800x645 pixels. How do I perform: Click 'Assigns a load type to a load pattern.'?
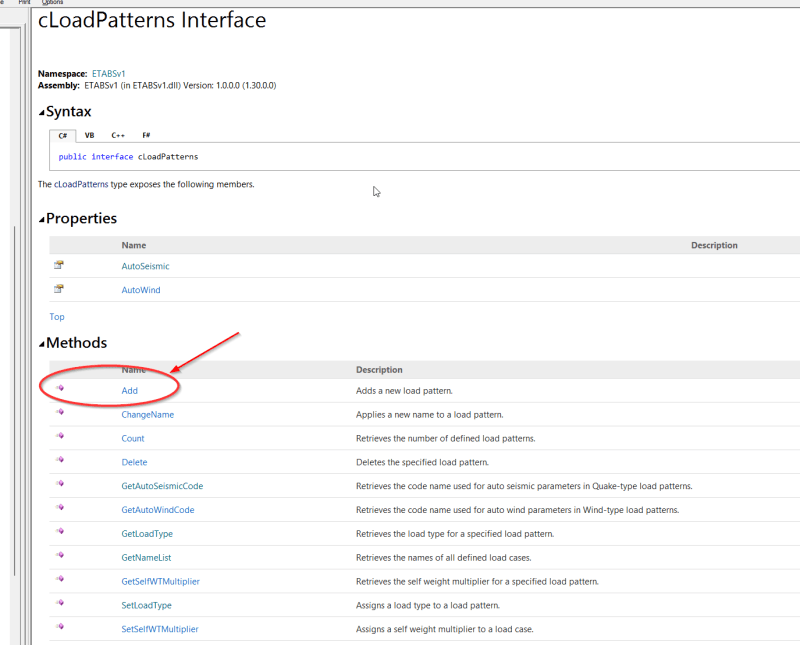pos(428,605)
